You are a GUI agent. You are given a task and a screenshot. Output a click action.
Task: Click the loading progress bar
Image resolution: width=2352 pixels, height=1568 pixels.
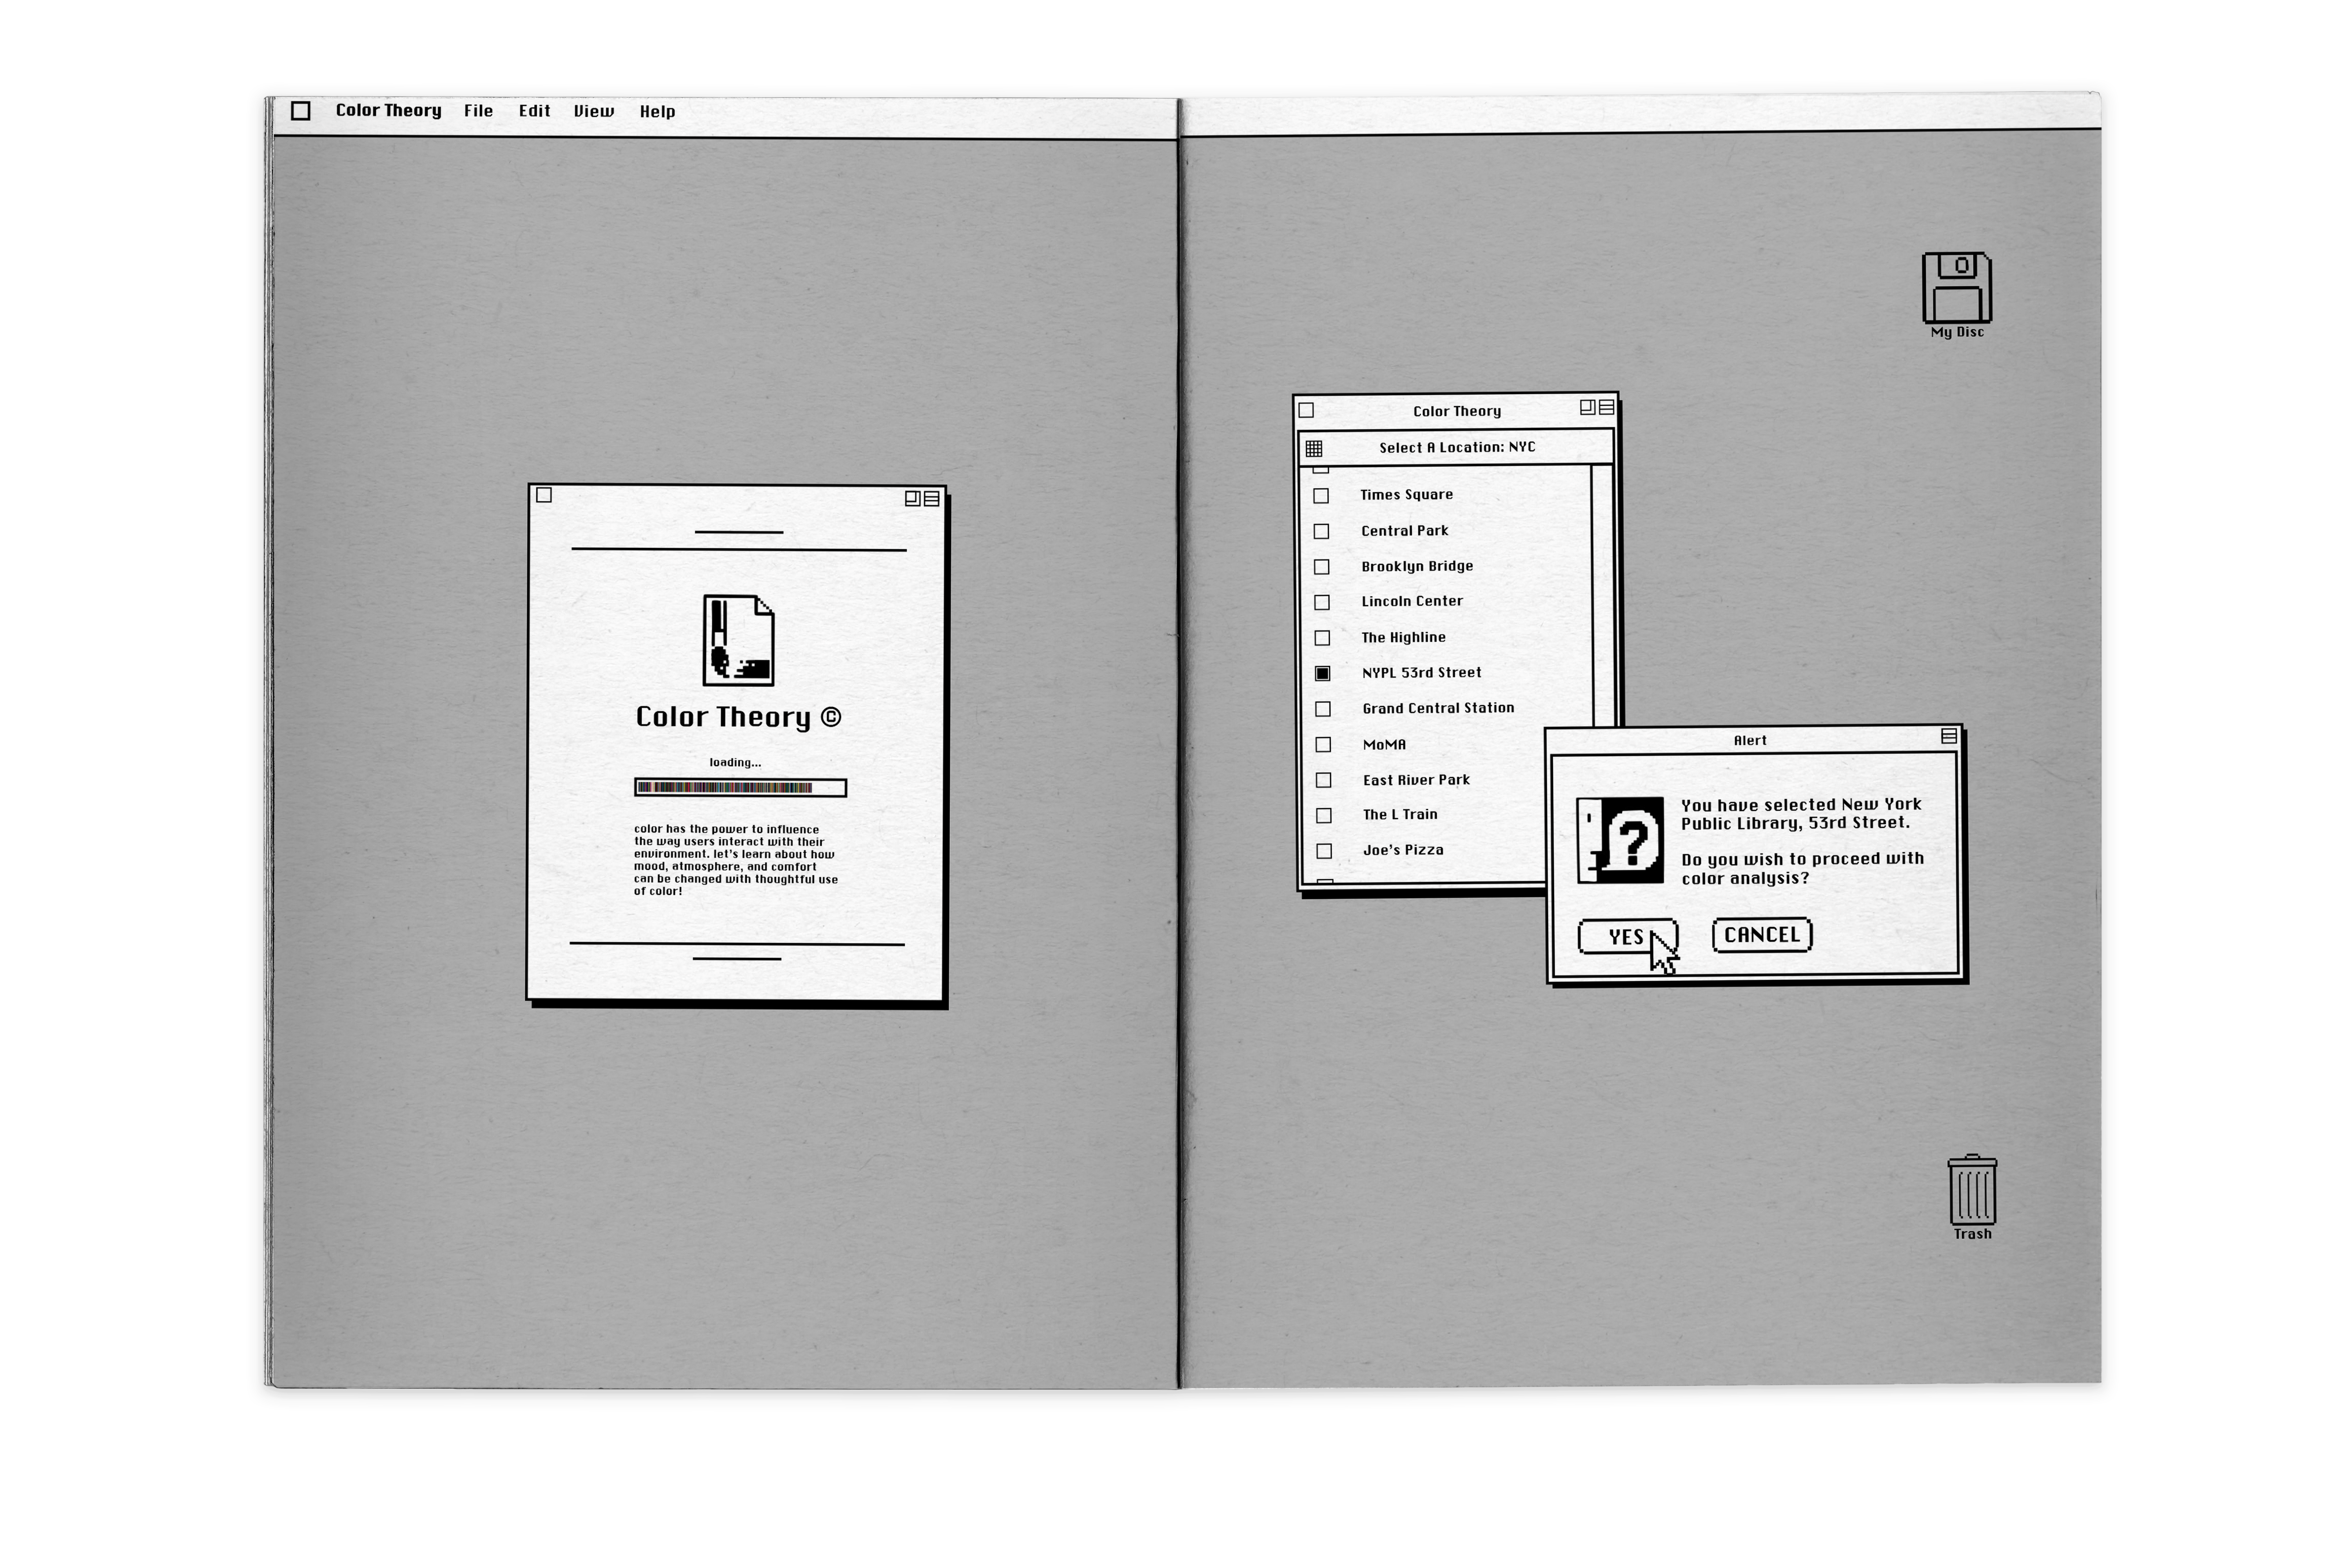point(740,788)
